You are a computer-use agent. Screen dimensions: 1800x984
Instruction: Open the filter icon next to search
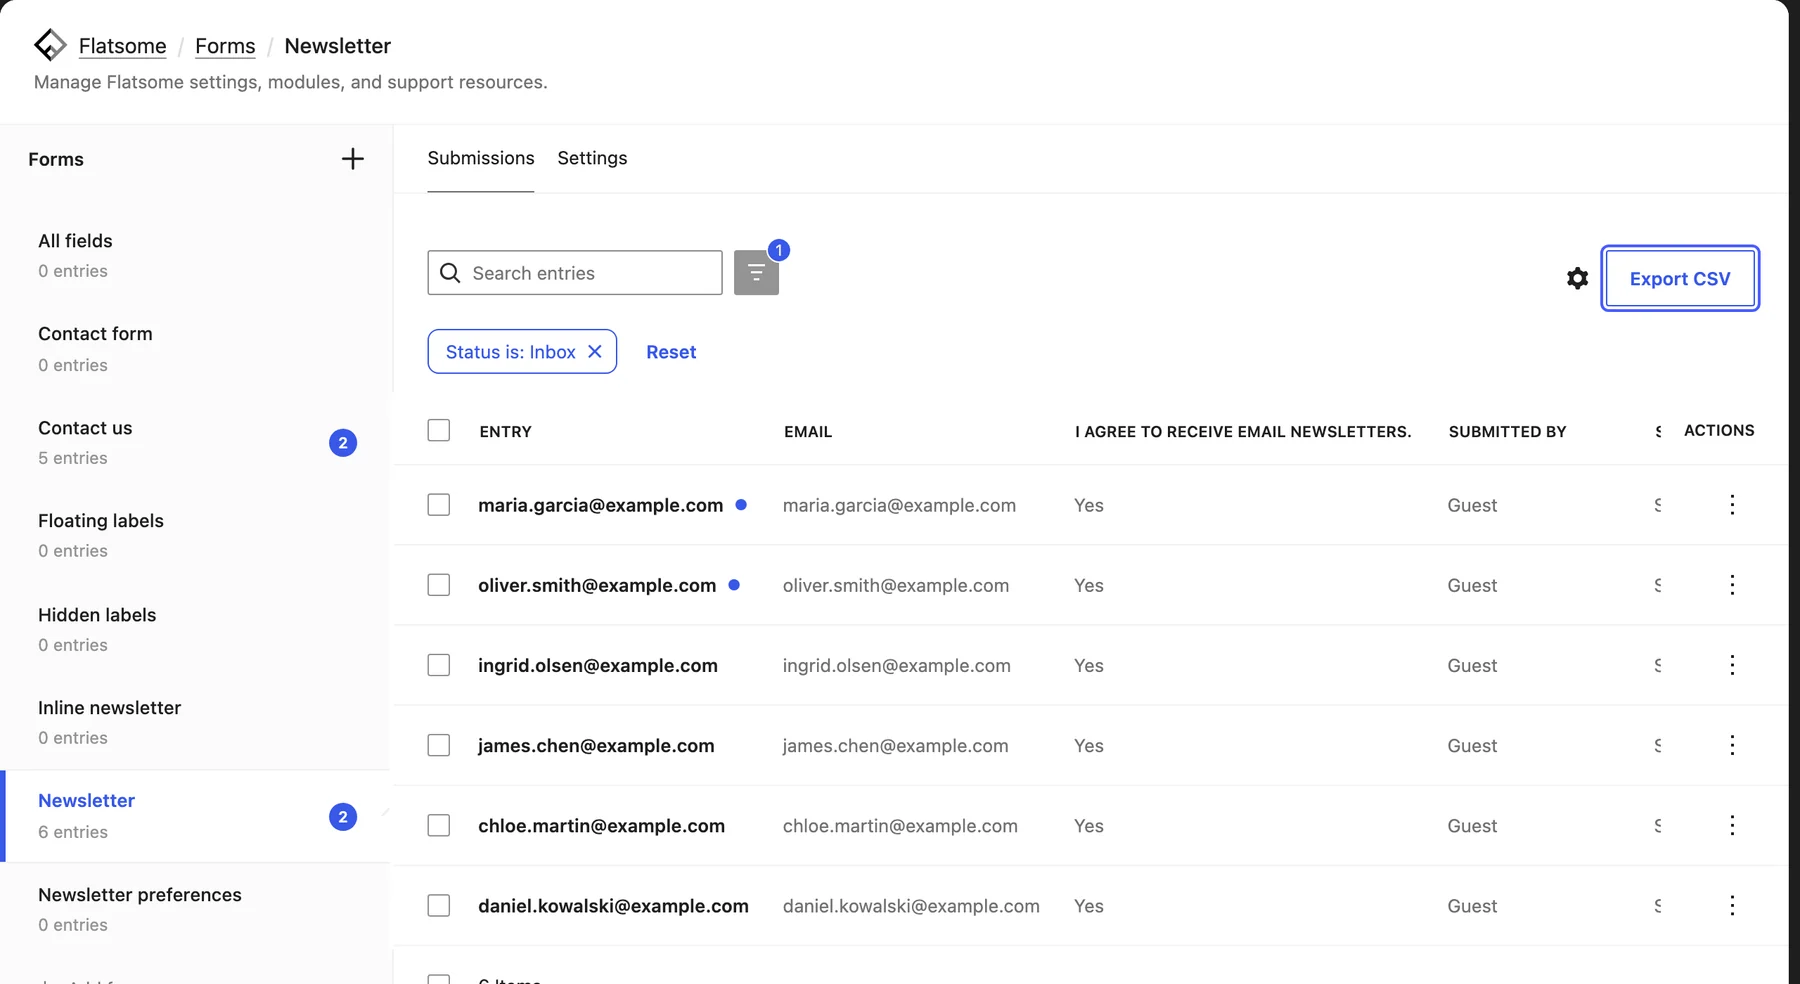(x=756, y=272)
